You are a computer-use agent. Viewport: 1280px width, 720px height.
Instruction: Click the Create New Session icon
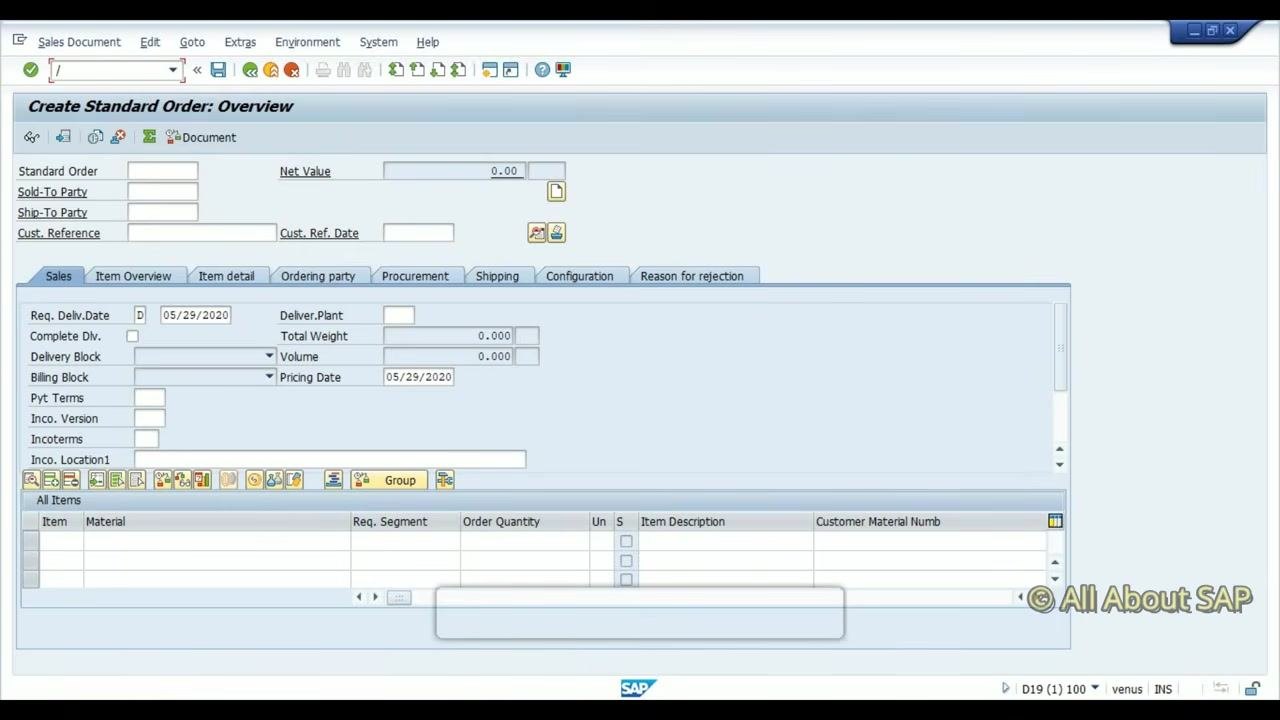[x=489, y=70]
